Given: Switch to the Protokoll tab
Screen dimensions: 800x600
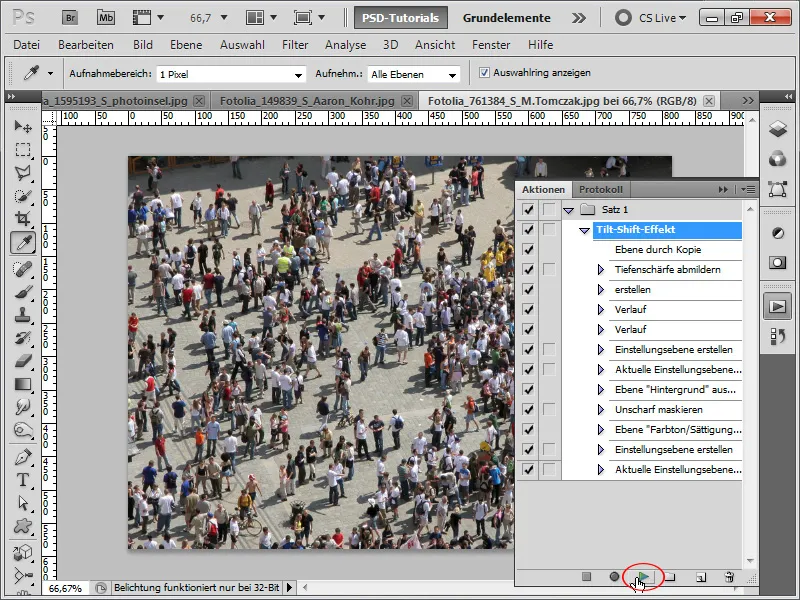Looking at the screenshot, I should click(x=601, y=189).
